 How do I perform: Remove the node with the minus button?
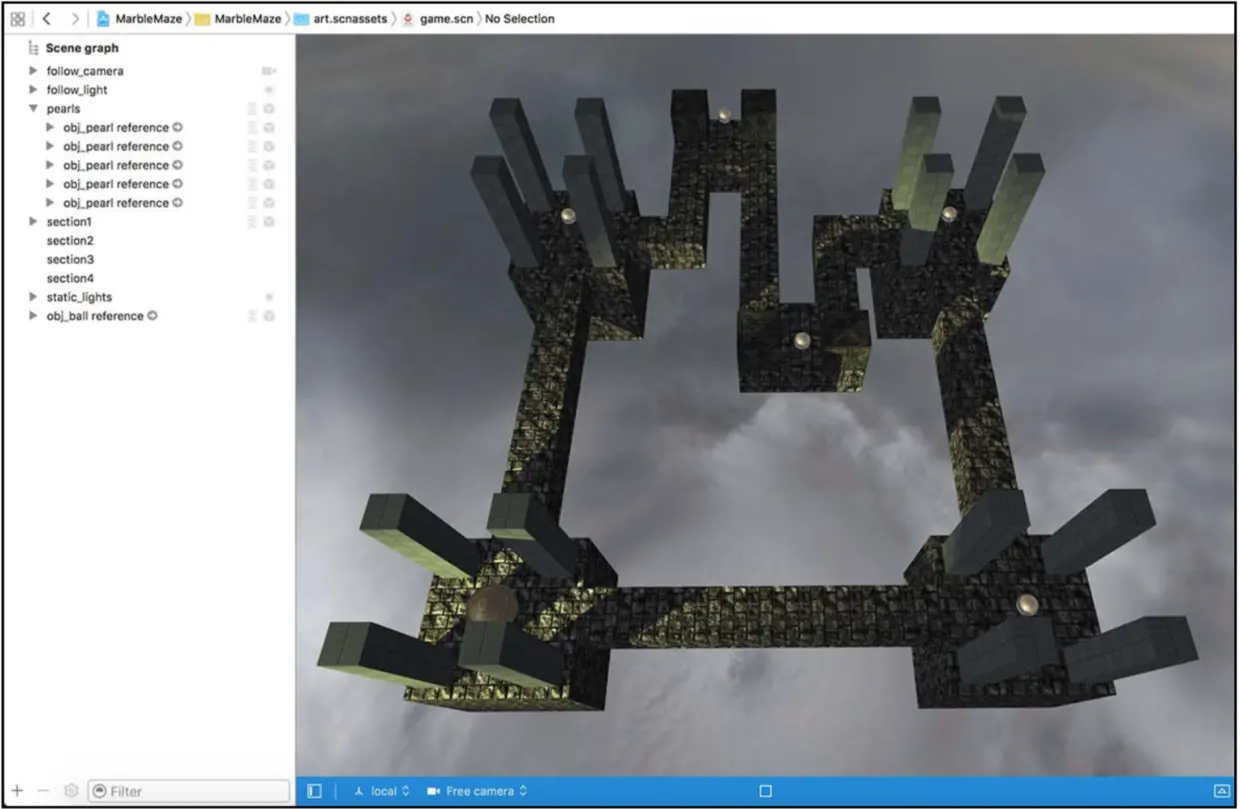click(x=43, y=791)
